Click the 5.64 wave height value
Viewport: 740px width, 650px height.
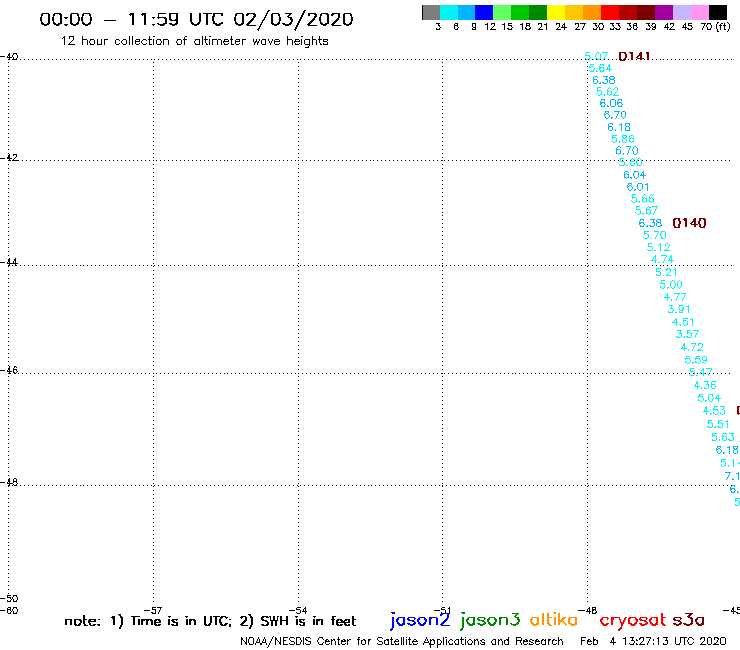(x=600, y=68)
